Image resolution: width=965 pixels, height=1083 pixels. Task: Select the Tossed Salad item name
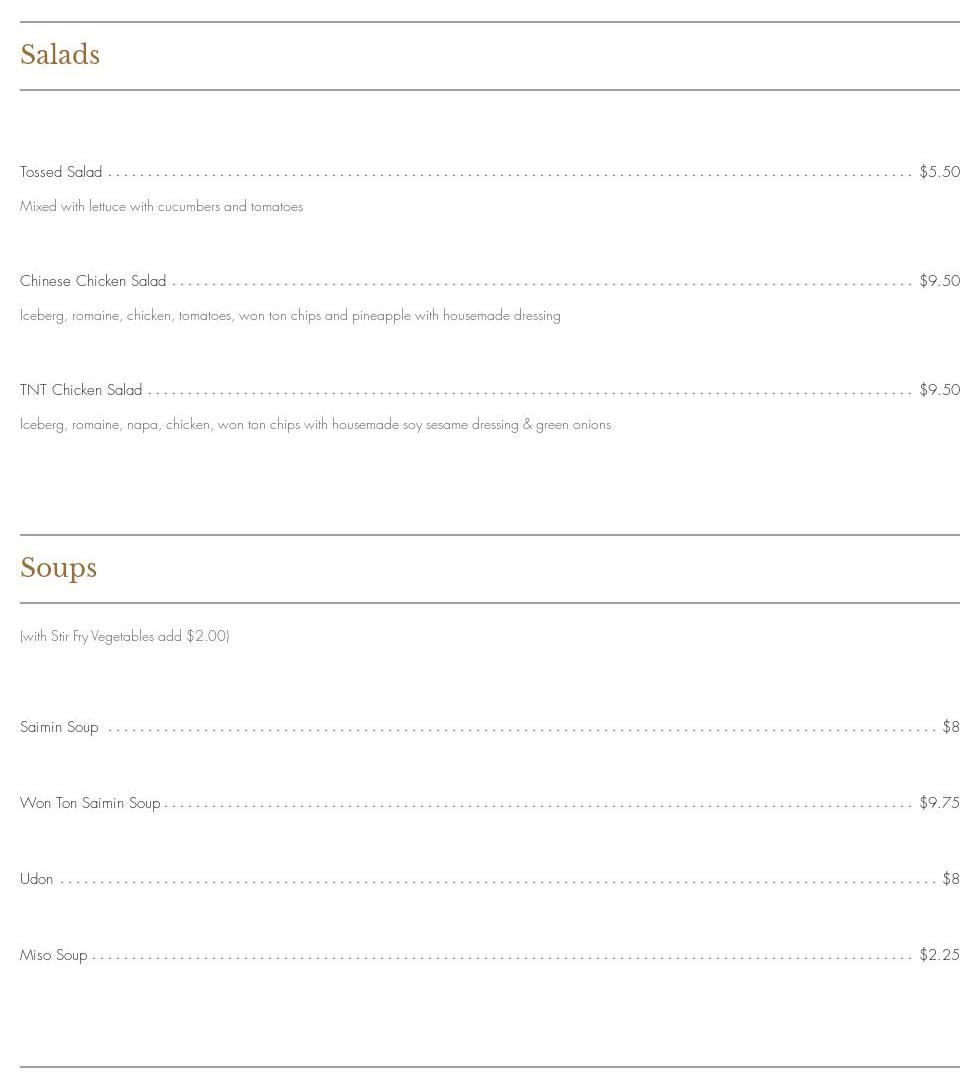(61, 172)
